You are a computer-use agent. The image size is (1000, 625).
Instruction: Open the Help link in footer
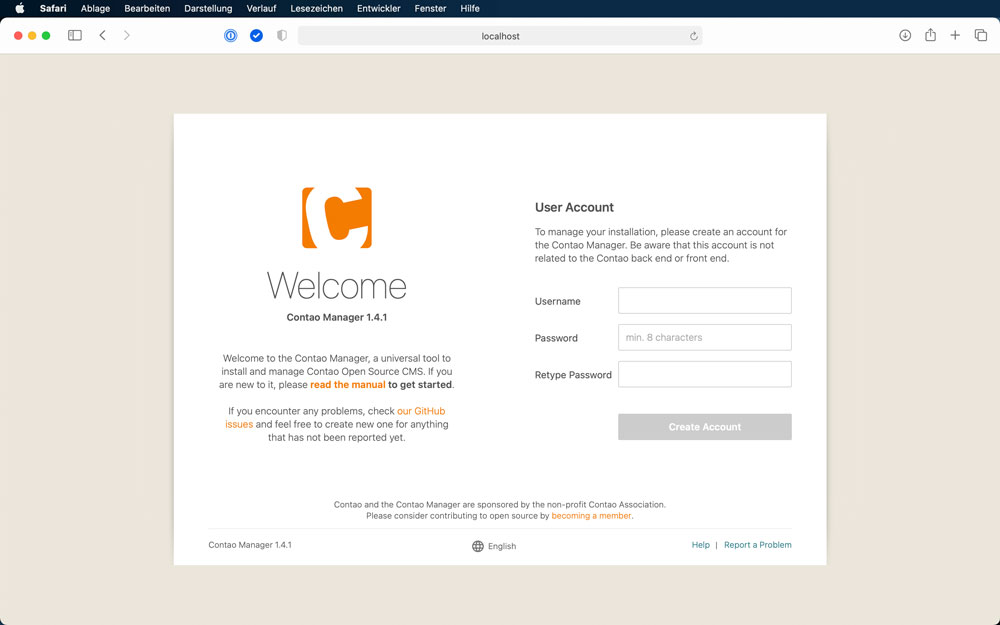(700, 545)
